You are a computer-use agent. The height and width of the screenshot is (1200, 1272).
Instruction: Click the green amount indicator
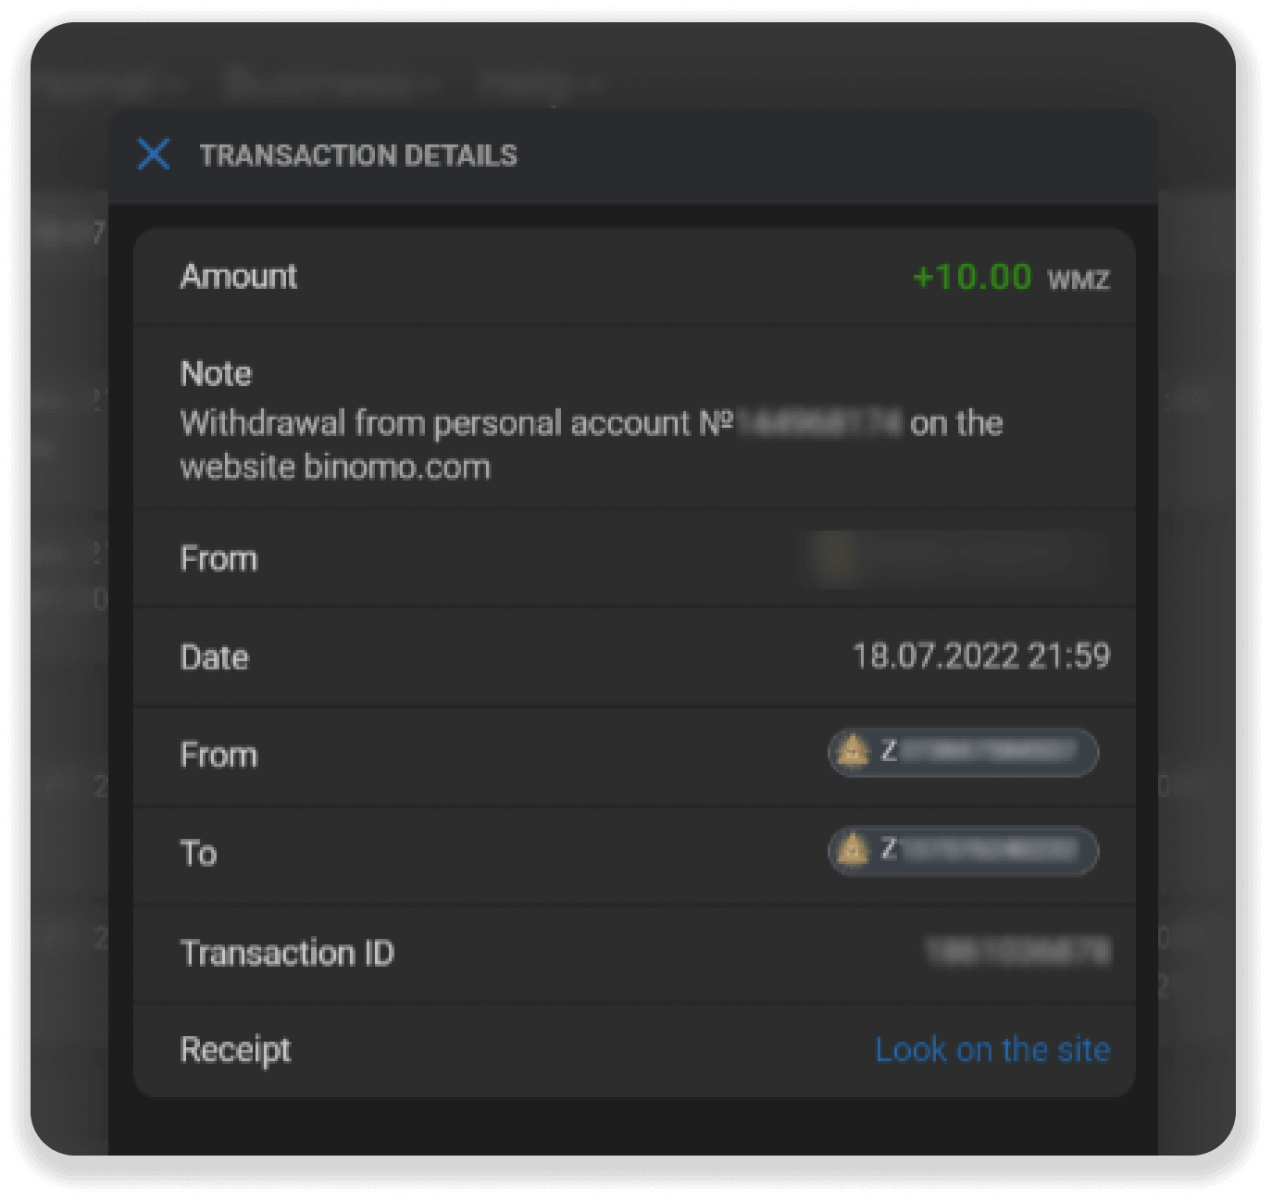971,277
